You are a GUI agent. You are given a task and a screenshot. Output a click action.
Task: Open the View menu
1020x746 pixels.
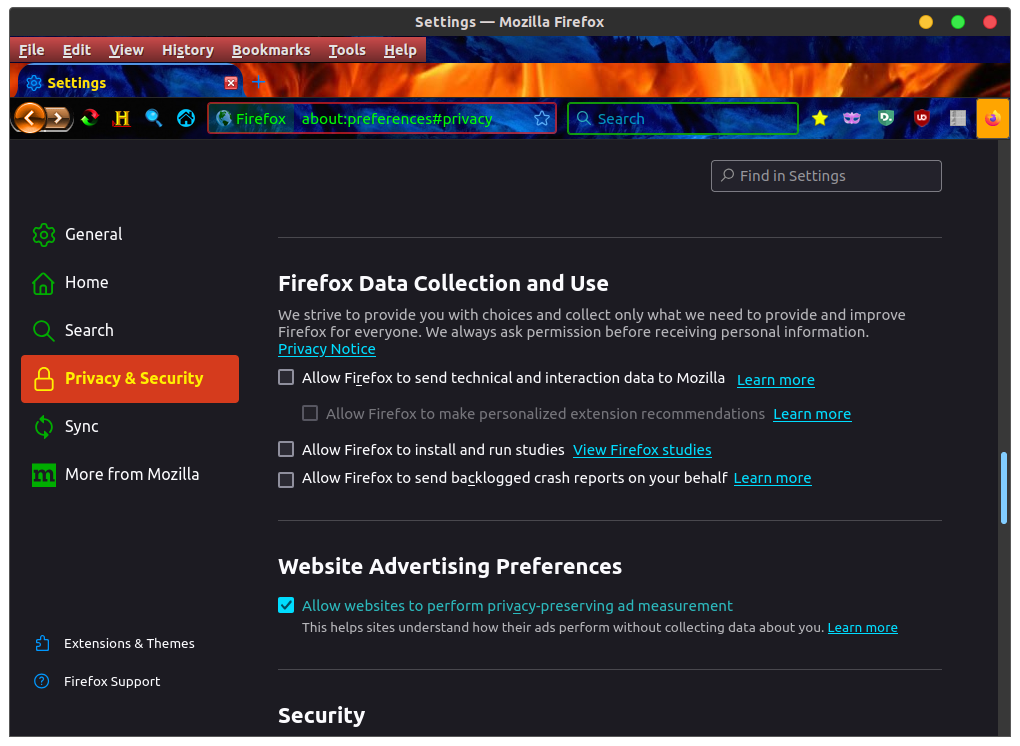126,50
